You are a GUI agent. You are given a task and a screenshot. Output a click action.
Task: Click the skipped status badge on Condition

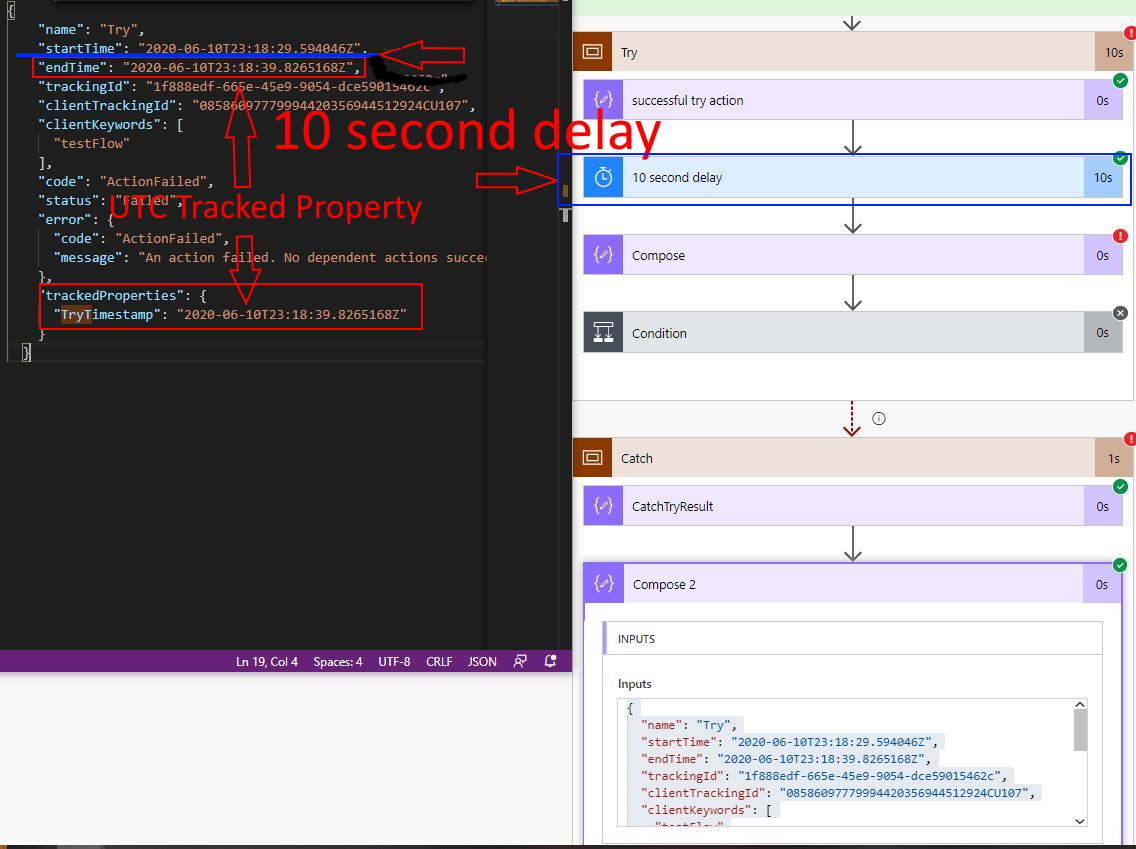[x=1120, y=313]
